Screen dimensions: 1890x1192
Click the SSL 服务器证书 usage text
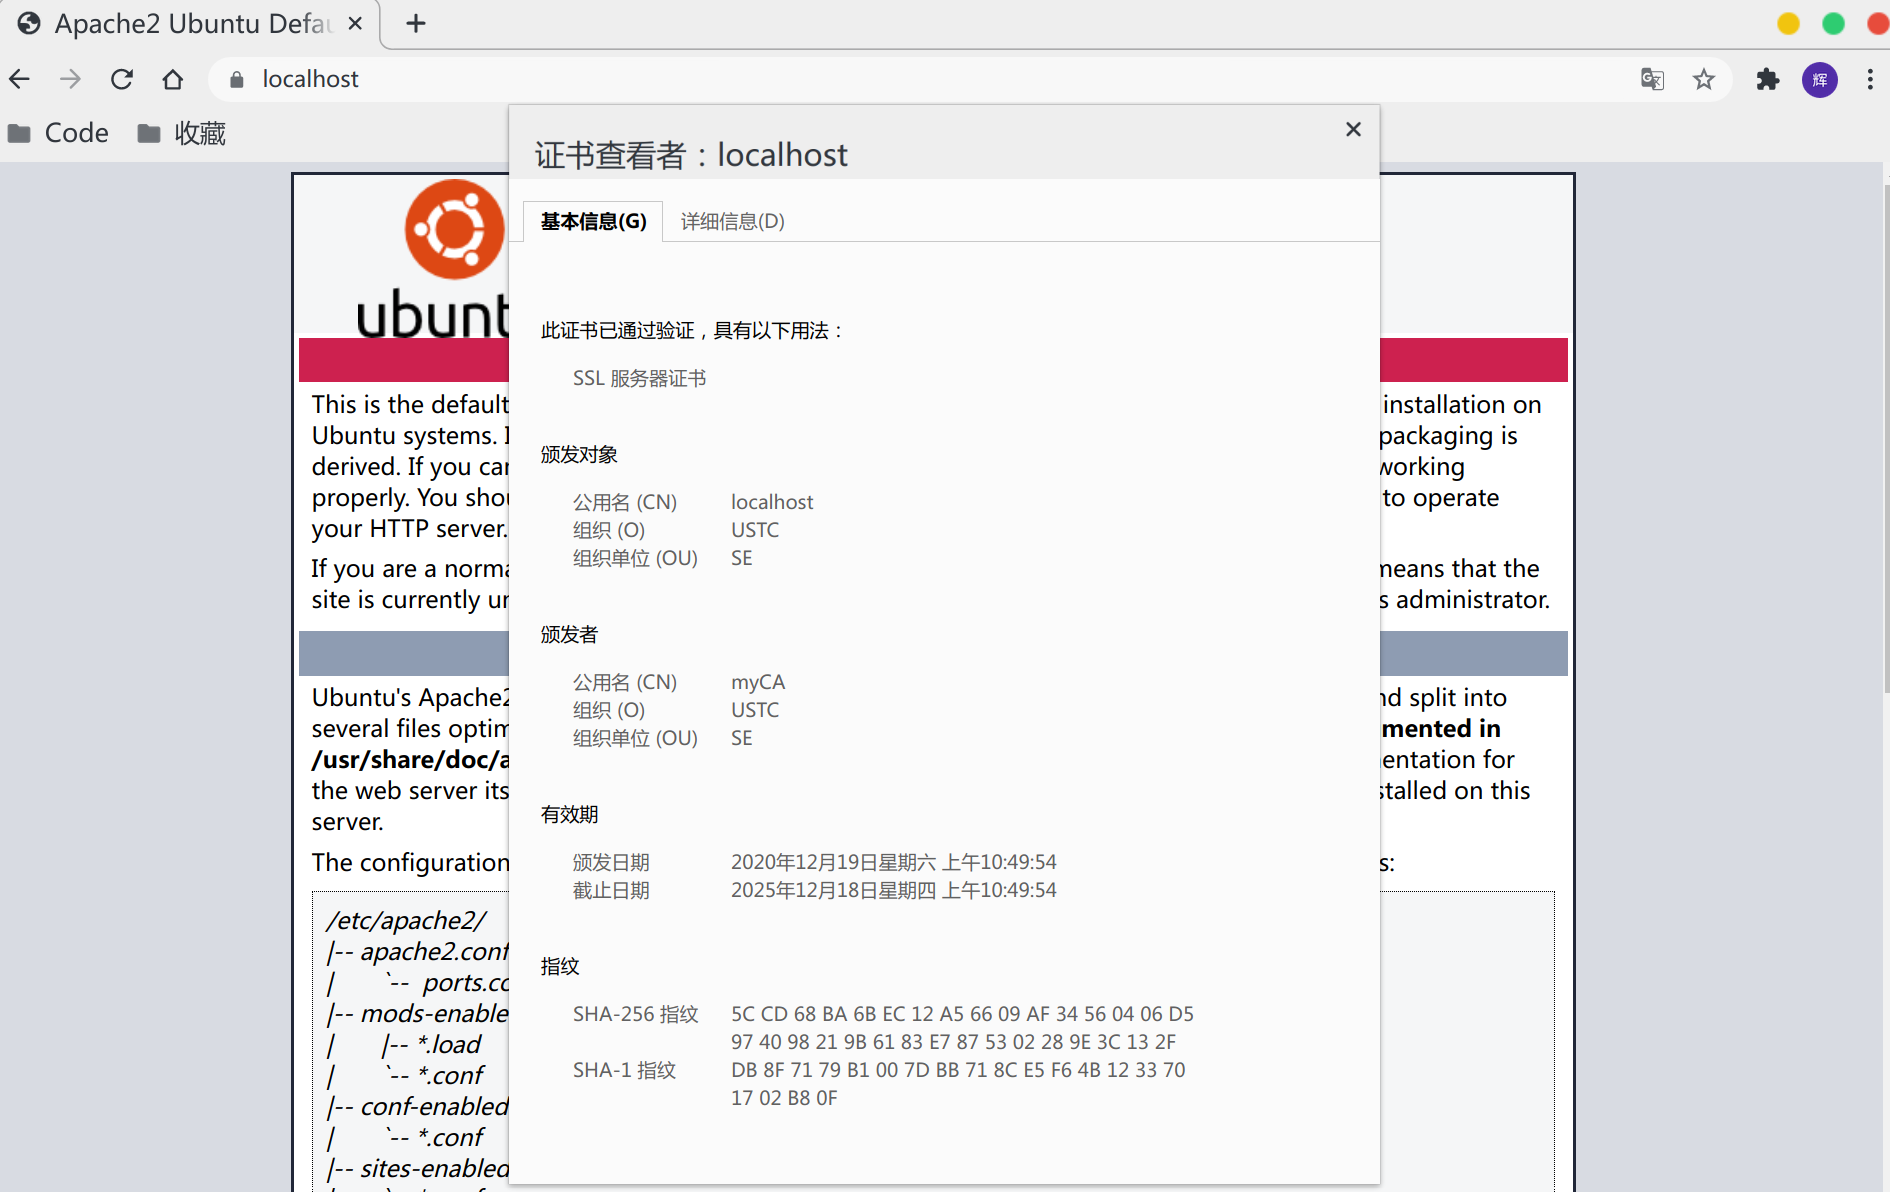639,378
